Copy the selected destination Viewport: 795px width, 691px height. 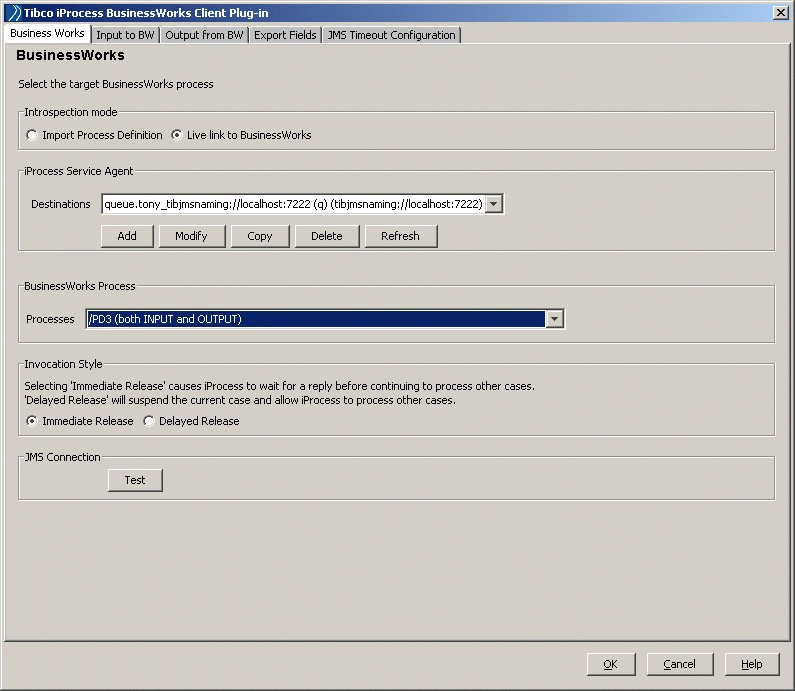click(260, 236)
